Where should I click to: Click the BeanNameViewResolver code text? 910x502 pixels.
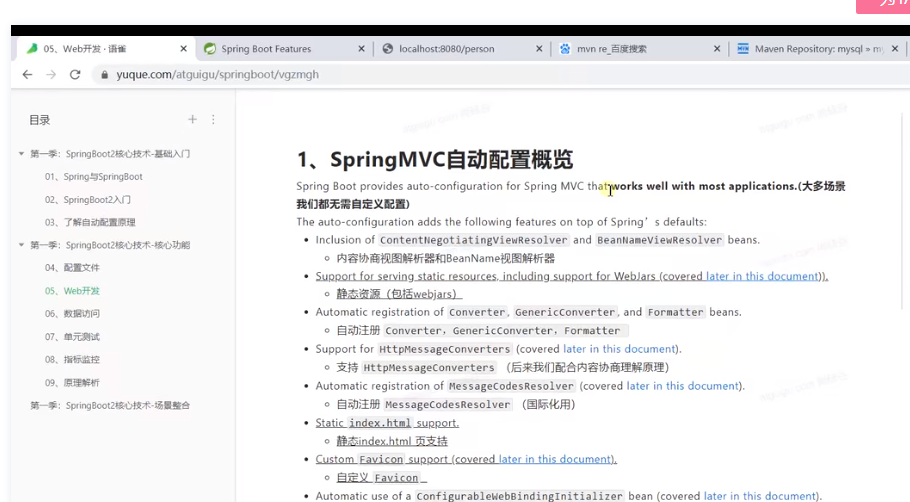click(x=659, y=240)
